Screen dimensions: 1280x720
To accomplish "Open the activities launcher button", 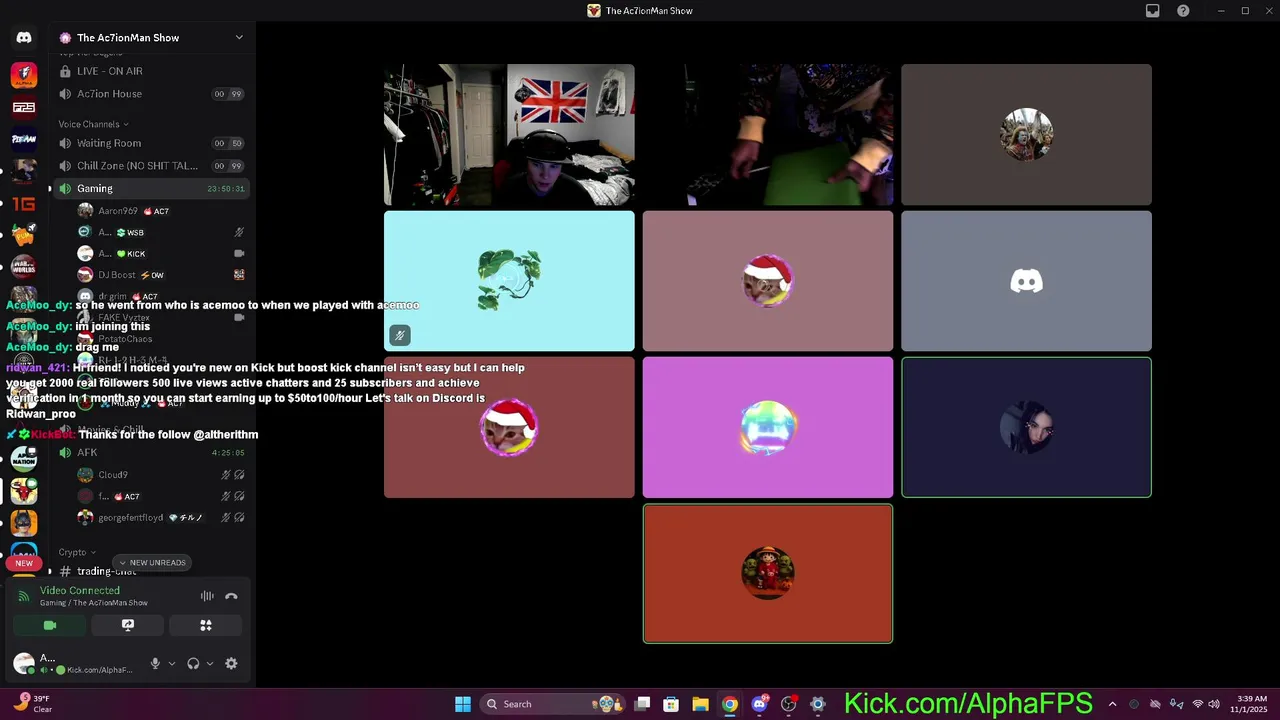I will tap(206, 625).
